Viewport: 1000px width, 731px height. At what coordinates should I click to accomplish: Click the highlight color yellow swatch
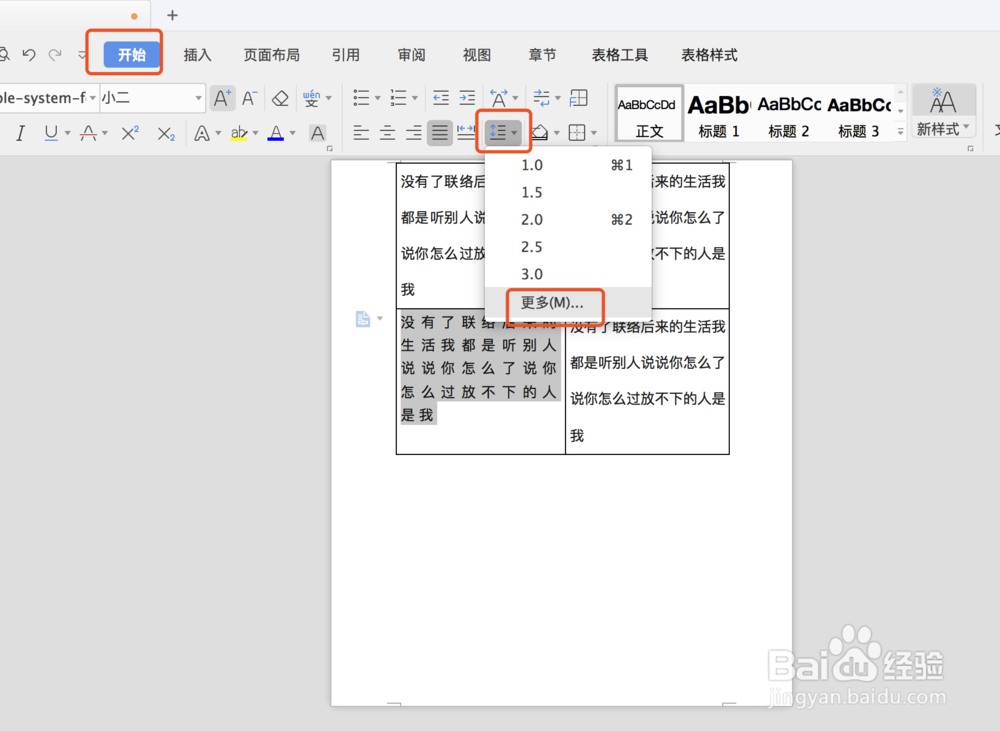[x=241, y=134]
